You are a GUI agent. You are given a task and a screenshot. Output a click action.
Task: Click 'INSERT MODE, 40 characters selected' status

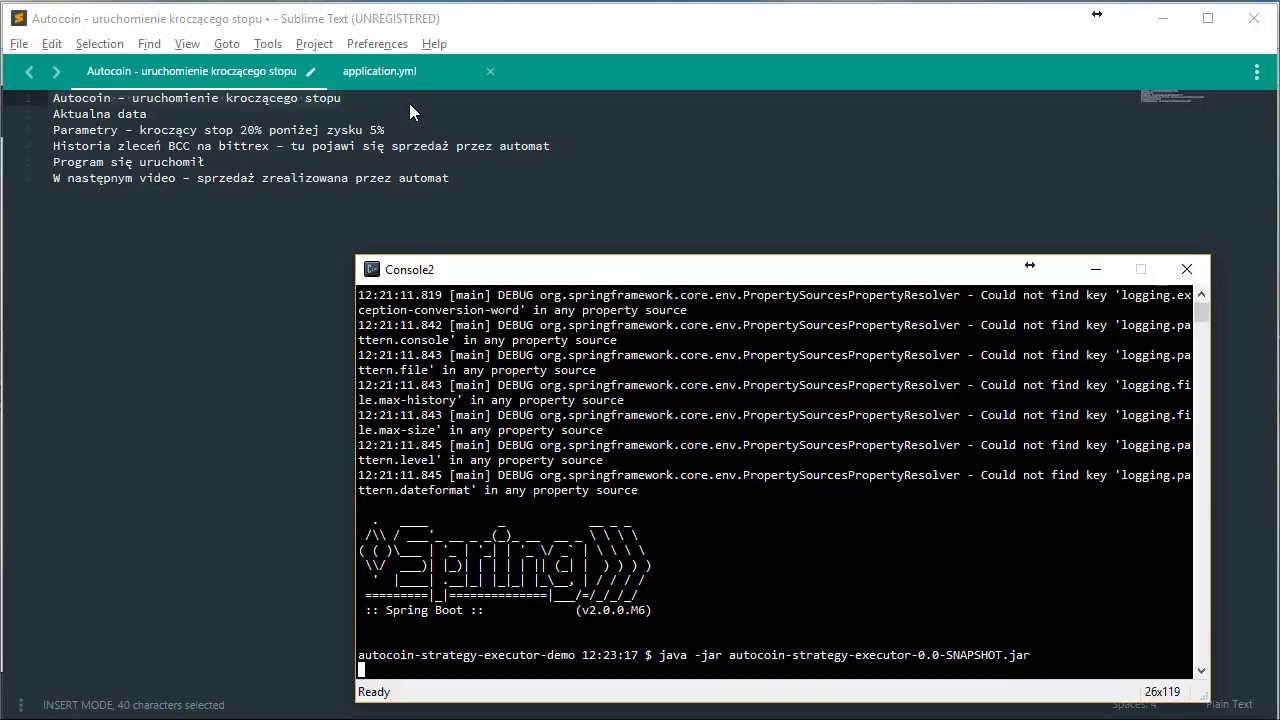tap(133, 705)
